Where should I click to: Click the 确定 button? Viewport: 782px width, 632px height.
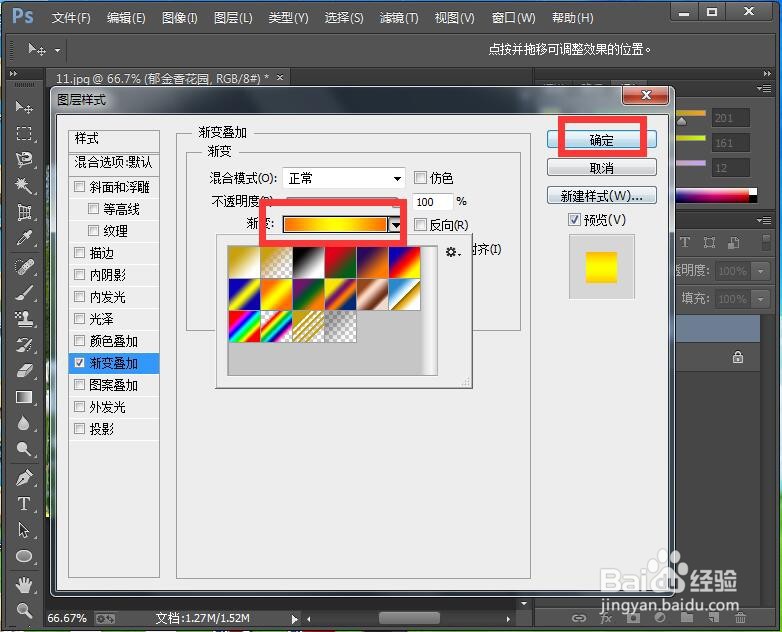click(601, 140)
